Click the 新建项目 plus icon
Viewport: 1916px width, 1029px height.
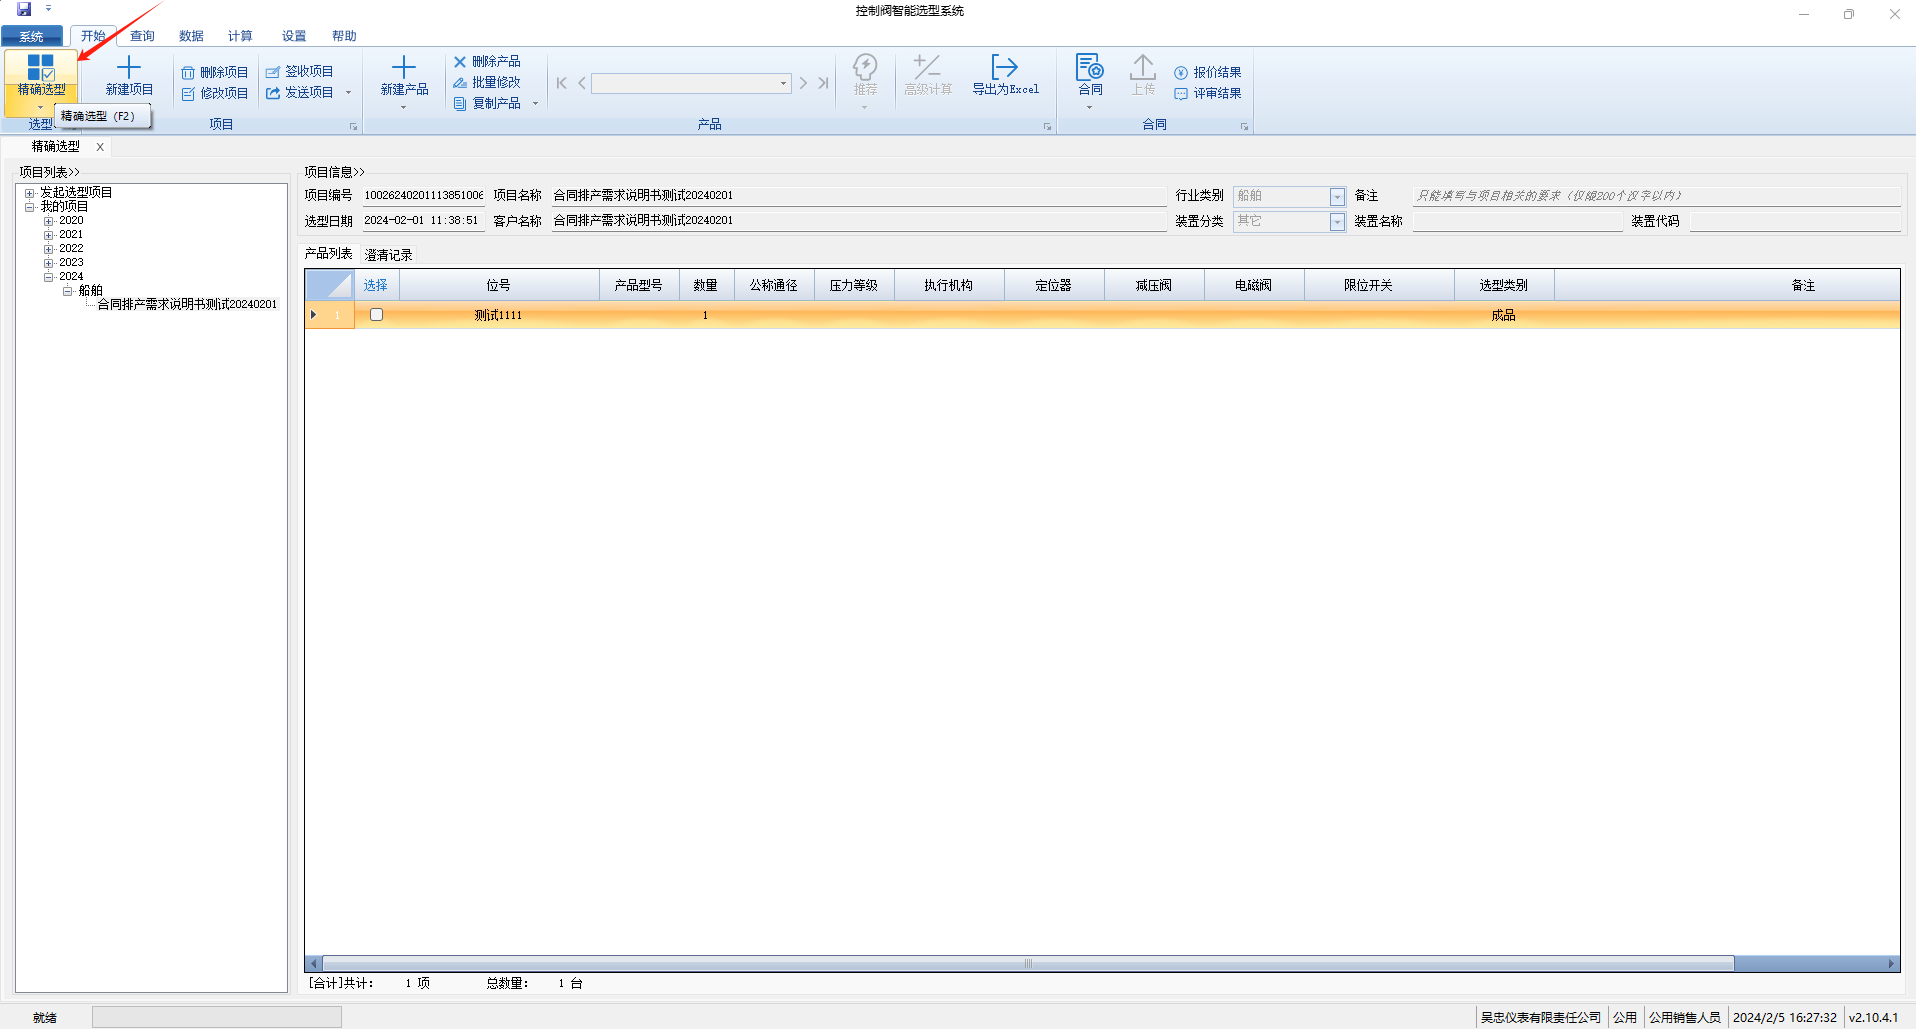tap(129, 68)
